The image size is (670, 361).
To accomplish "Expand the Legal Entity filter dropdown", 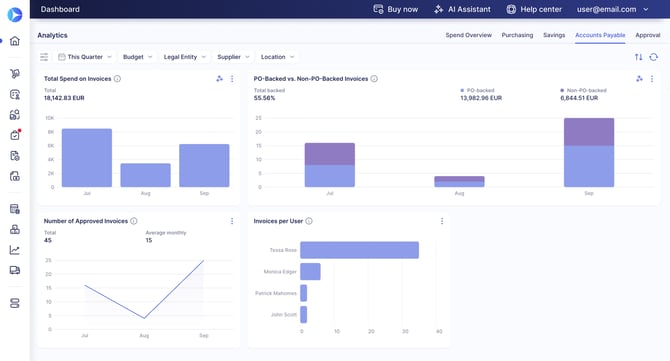I will point(185,57).
